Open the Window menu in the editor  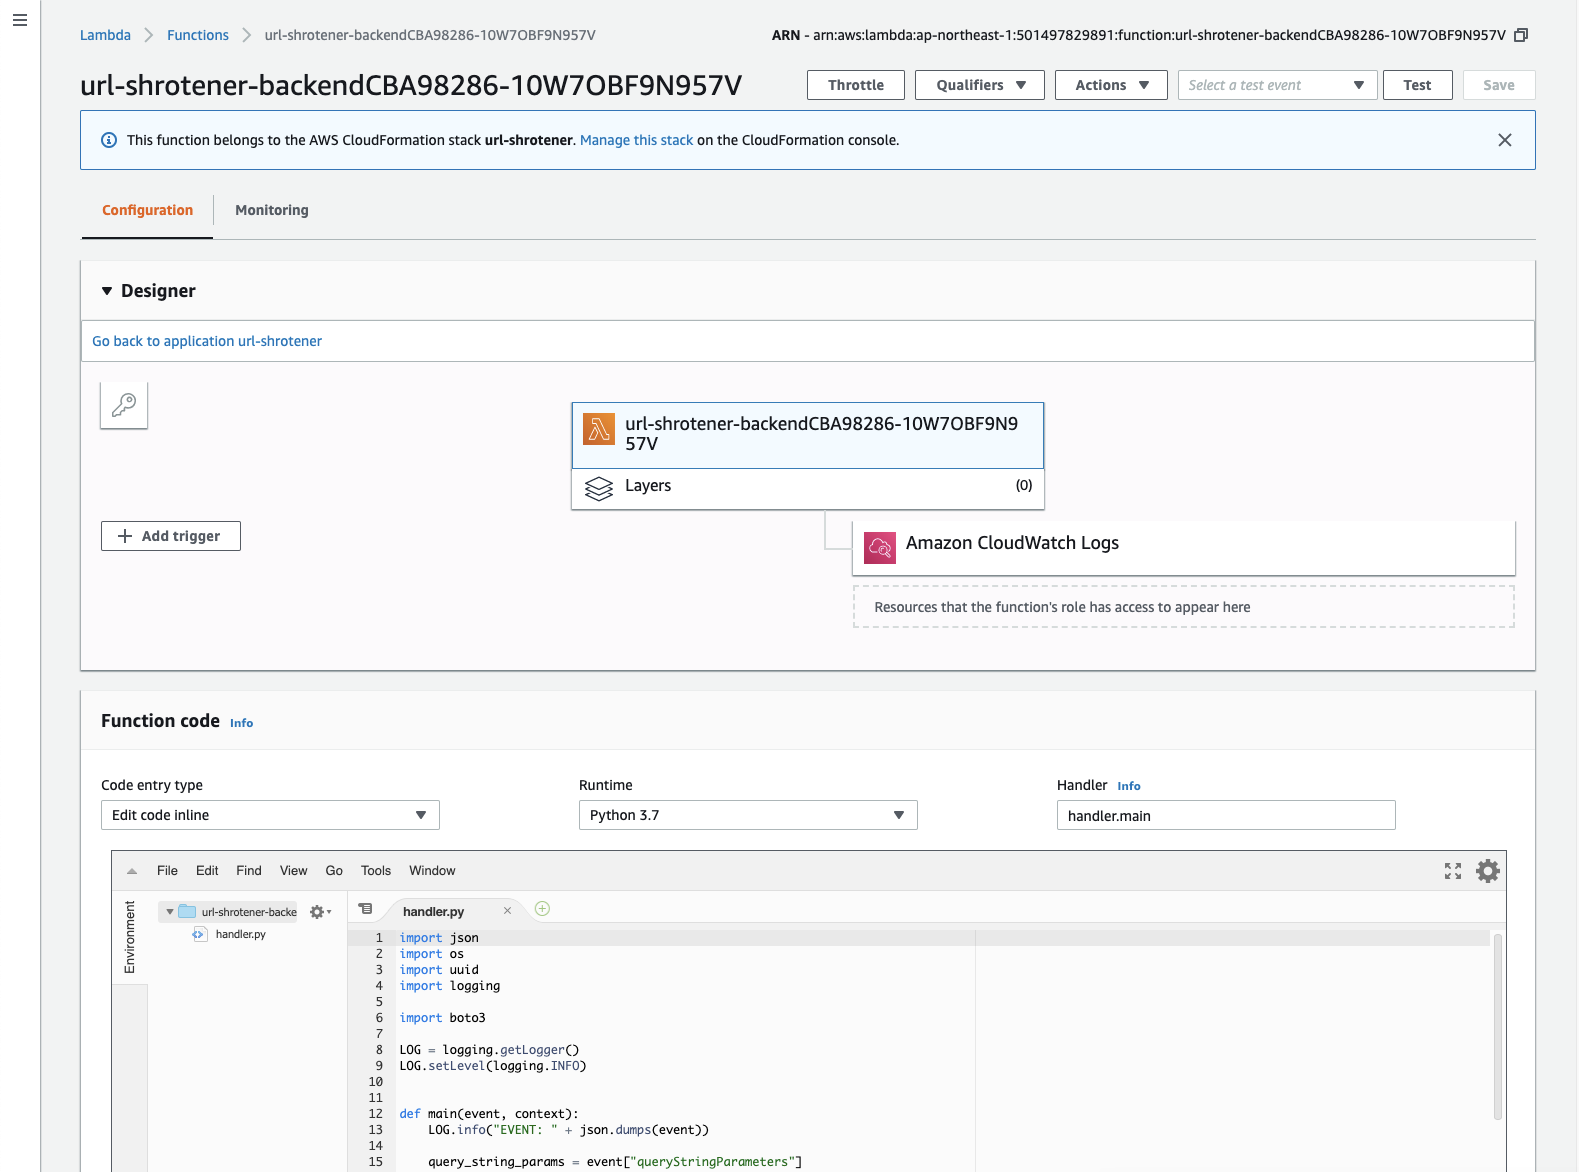pyautogui.click(x=432, y=871)
